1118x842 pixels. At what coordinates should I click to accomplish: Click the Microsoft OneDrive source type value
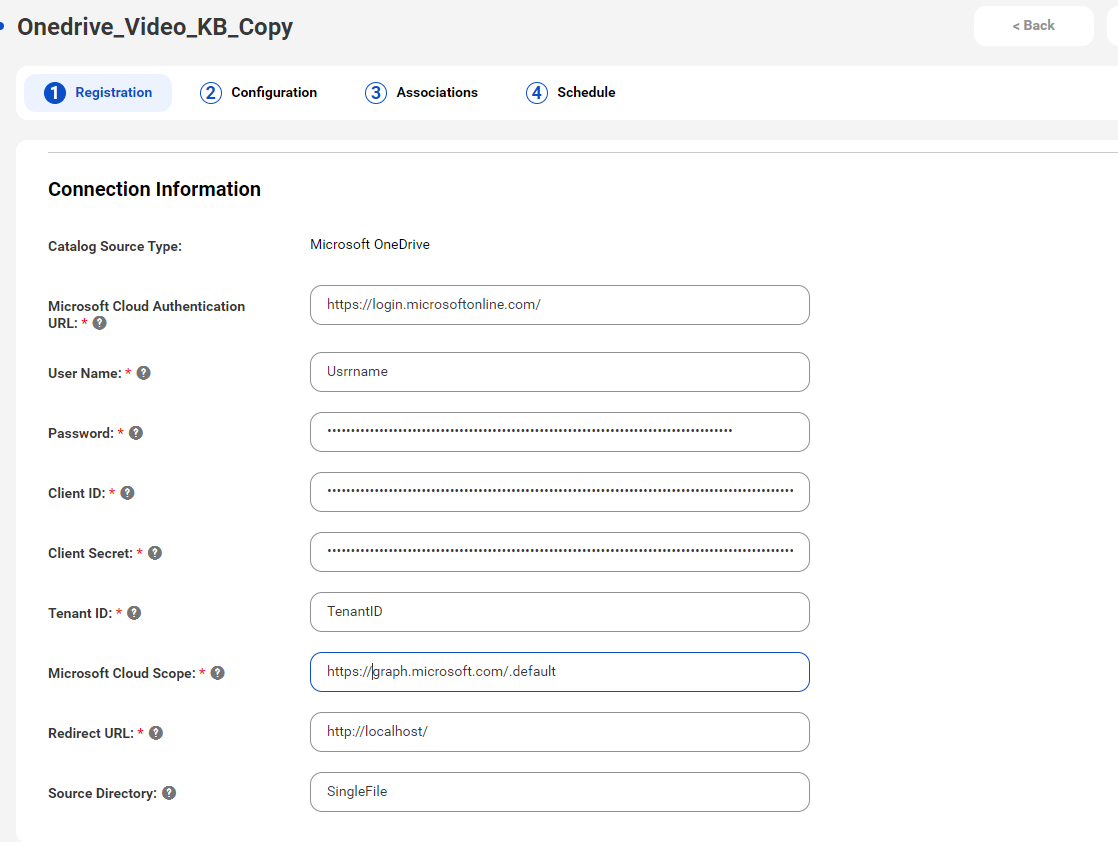[370, 245]
